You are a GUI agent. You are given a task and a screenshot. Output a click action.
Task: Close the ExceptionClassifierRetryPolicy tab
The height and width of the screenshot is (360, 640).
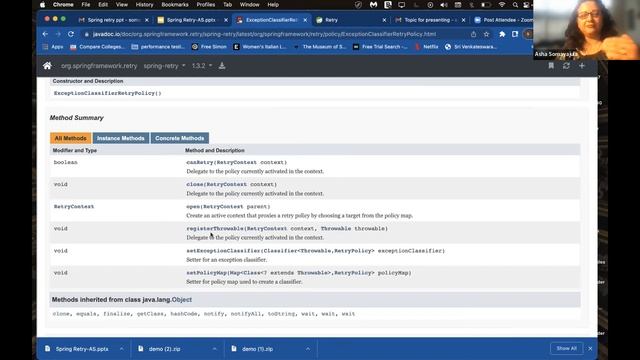click(305, 20)
